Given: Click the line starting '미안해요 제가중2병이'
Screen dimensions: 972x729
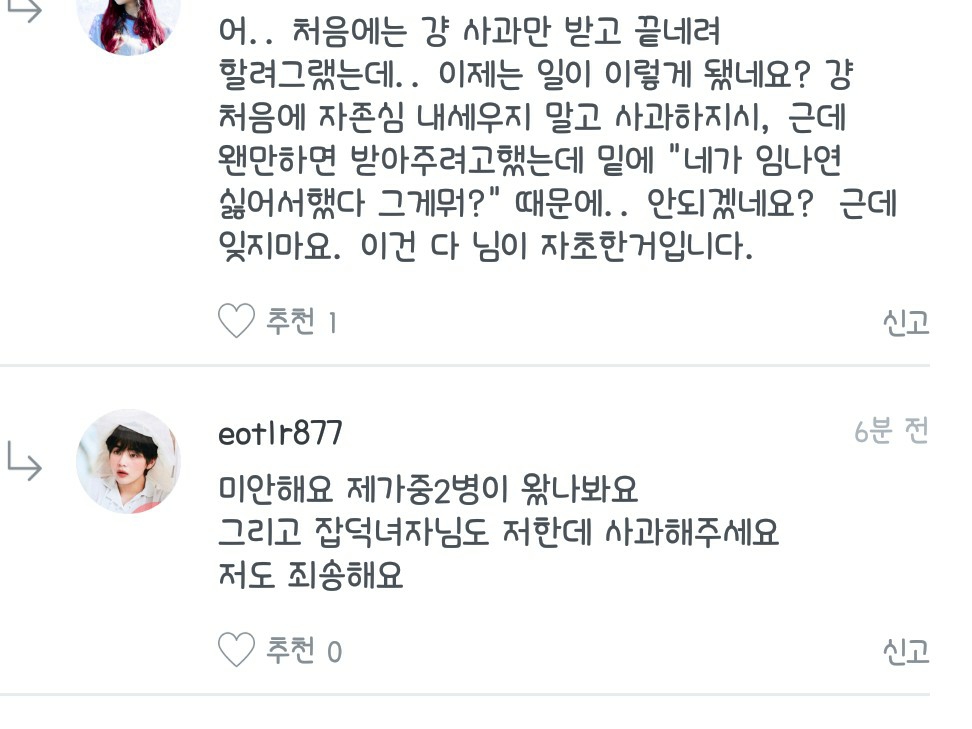Looking at the screenshot, I should (x=428, y=491).
